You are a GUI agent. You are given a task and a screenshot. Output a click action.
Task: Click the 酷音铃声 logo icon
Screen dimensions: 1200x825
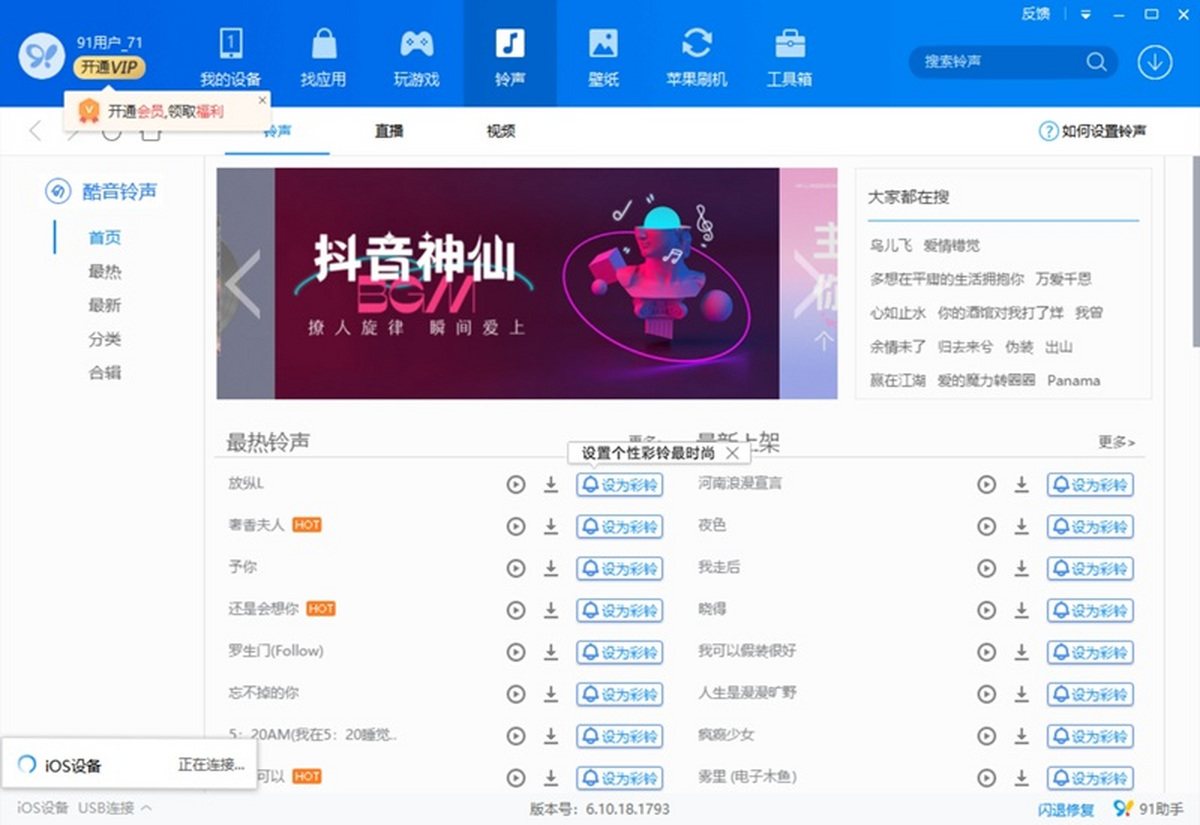click(58, 191)
